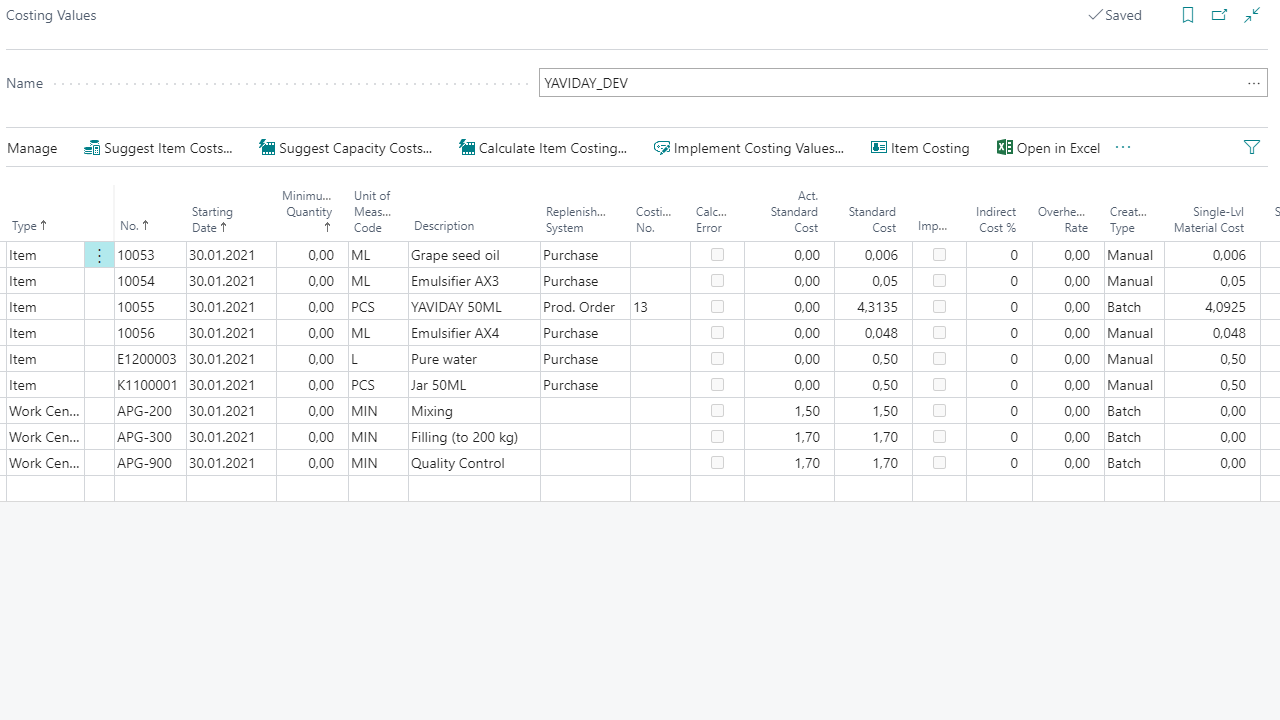
Task: Sort by the No. column header
Action: click(134, 227)
